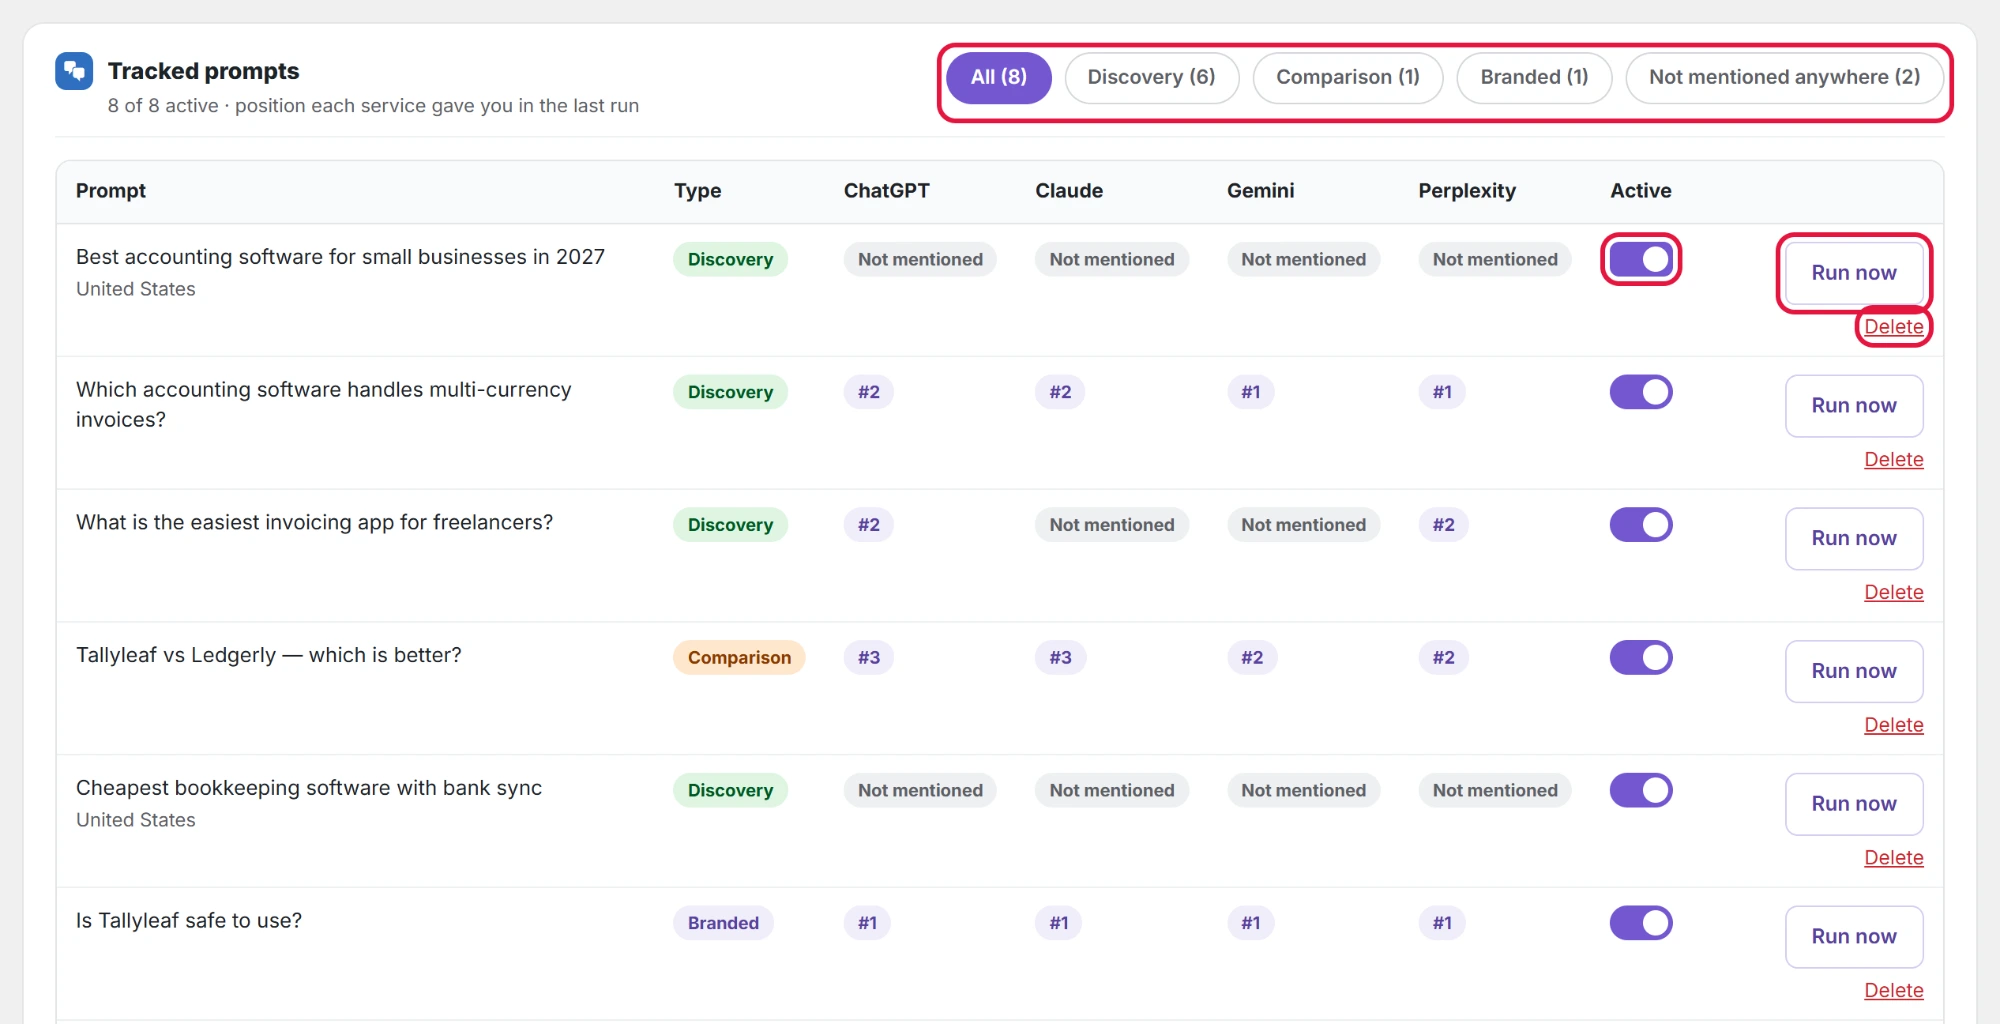Delete Cheapest bookkeeping software prompt
The width and height of the screenshot is (2000, 1024).
1893,858
